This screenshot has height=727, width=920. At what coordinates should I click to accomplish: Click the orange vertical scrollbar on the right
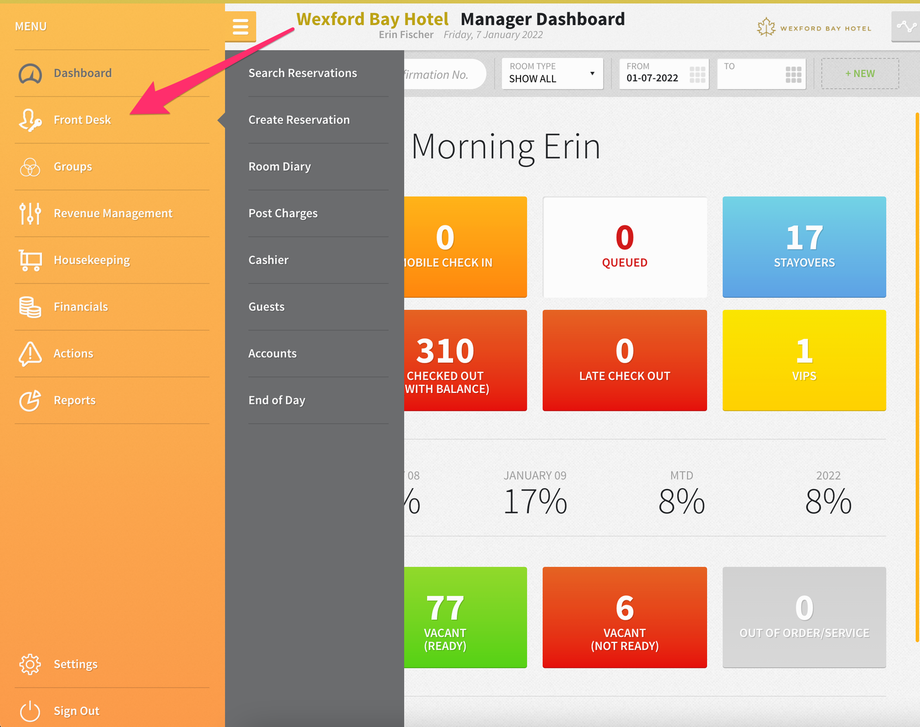tap(917, 376)
